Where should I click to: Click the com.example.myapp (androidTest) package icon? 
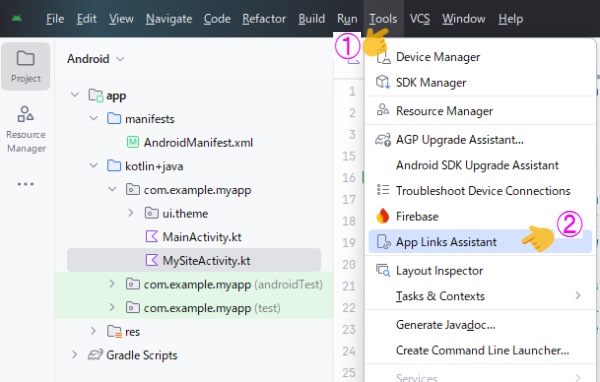[133, 284]
